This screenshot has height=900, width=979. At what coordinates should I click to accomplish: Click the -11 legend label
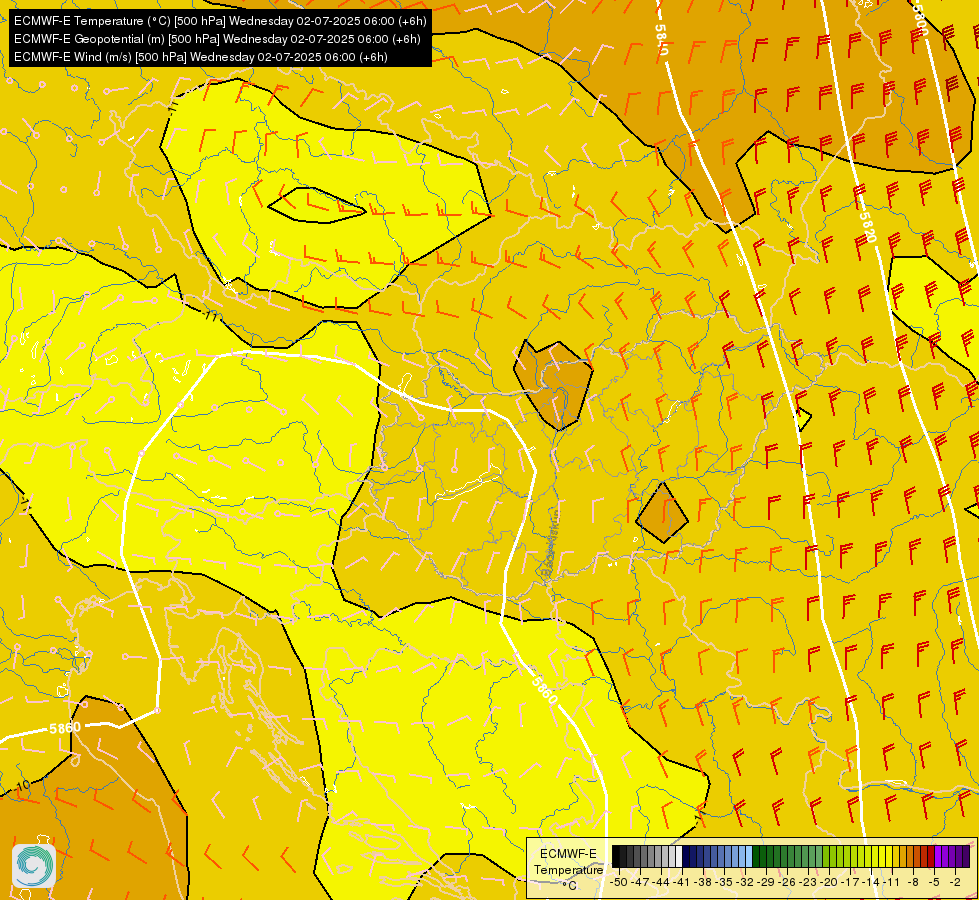click(892, 882)
